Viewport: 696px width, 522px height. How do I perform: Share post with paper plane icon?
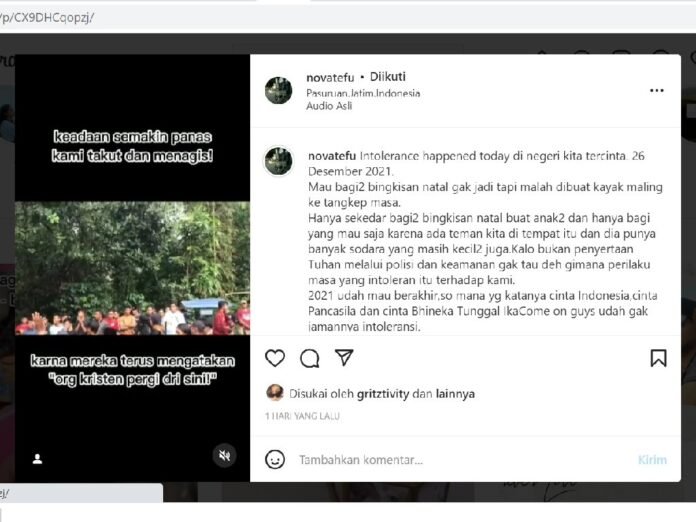click(344, 357)
